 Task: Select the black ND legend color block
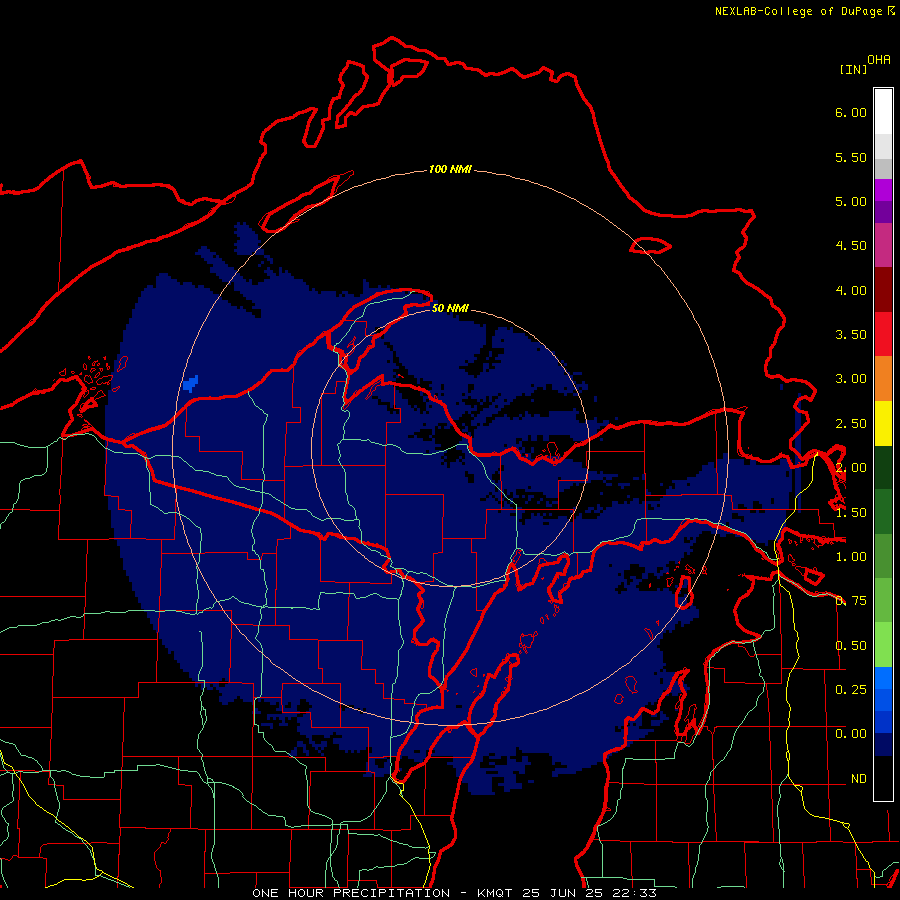coord(883,778)
